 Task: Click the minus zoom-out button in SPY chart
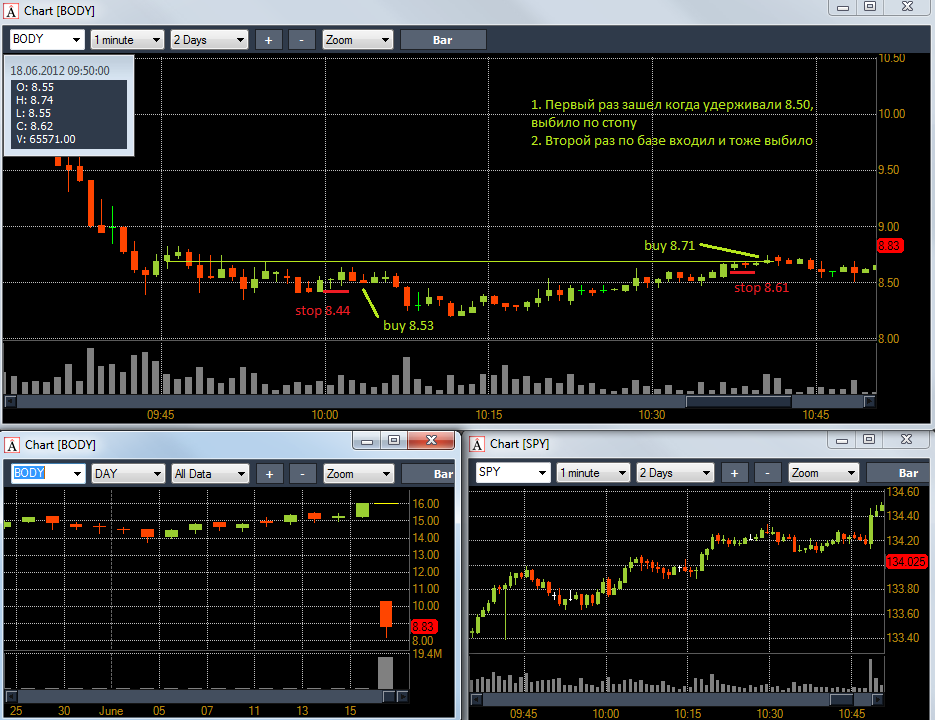(x=767, y=472)
